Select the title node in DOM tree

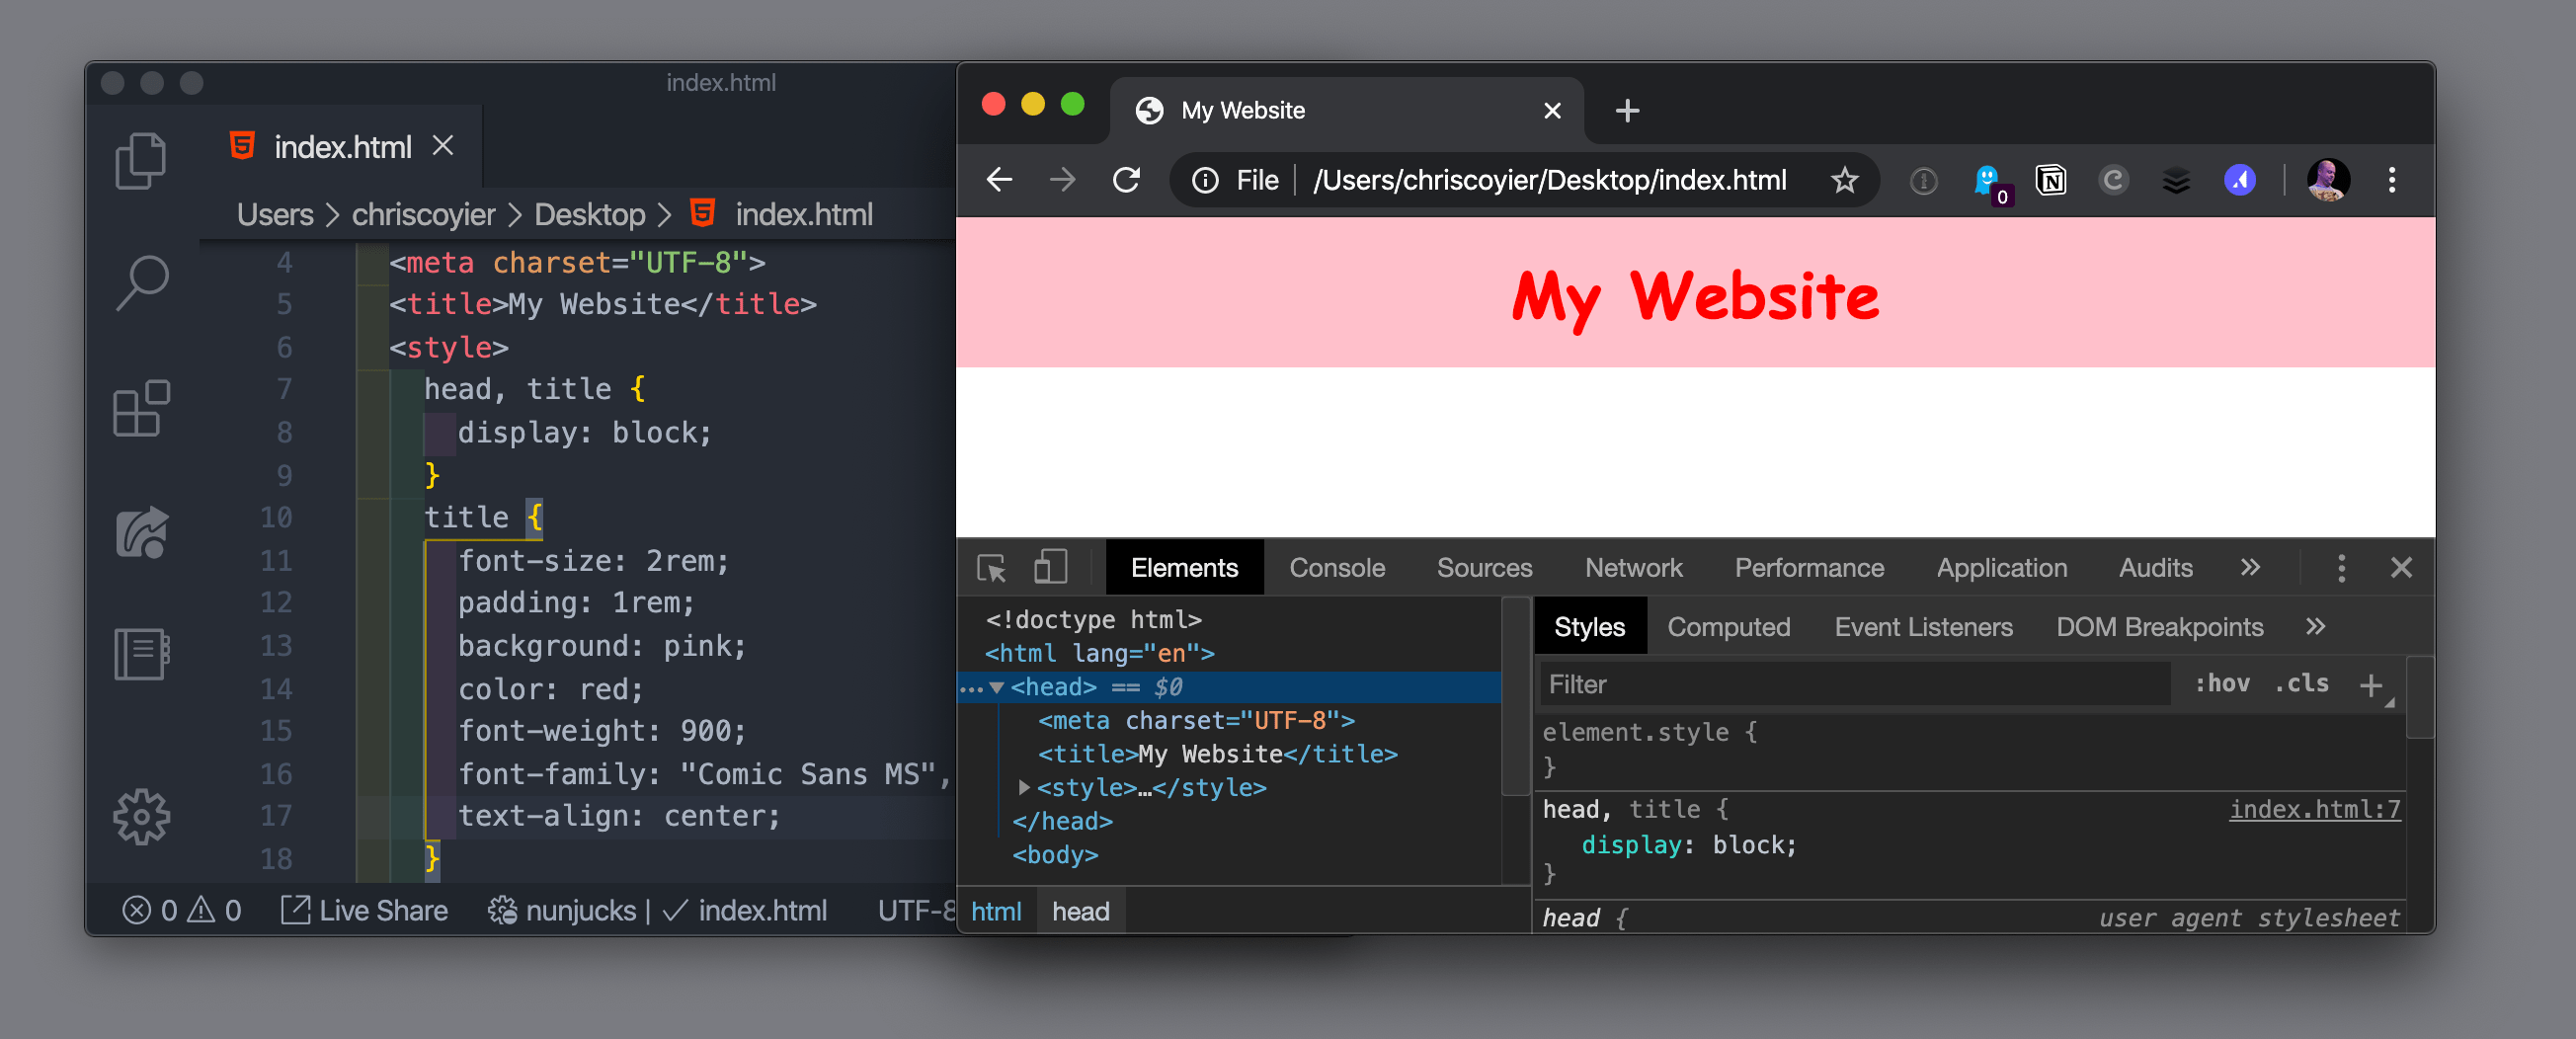click(x=1217, y=754)
